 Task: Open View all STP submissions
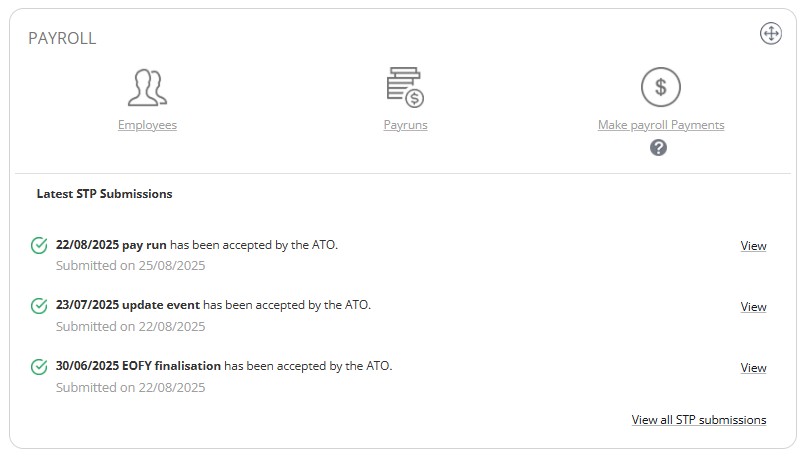click(x=699, y=420)
